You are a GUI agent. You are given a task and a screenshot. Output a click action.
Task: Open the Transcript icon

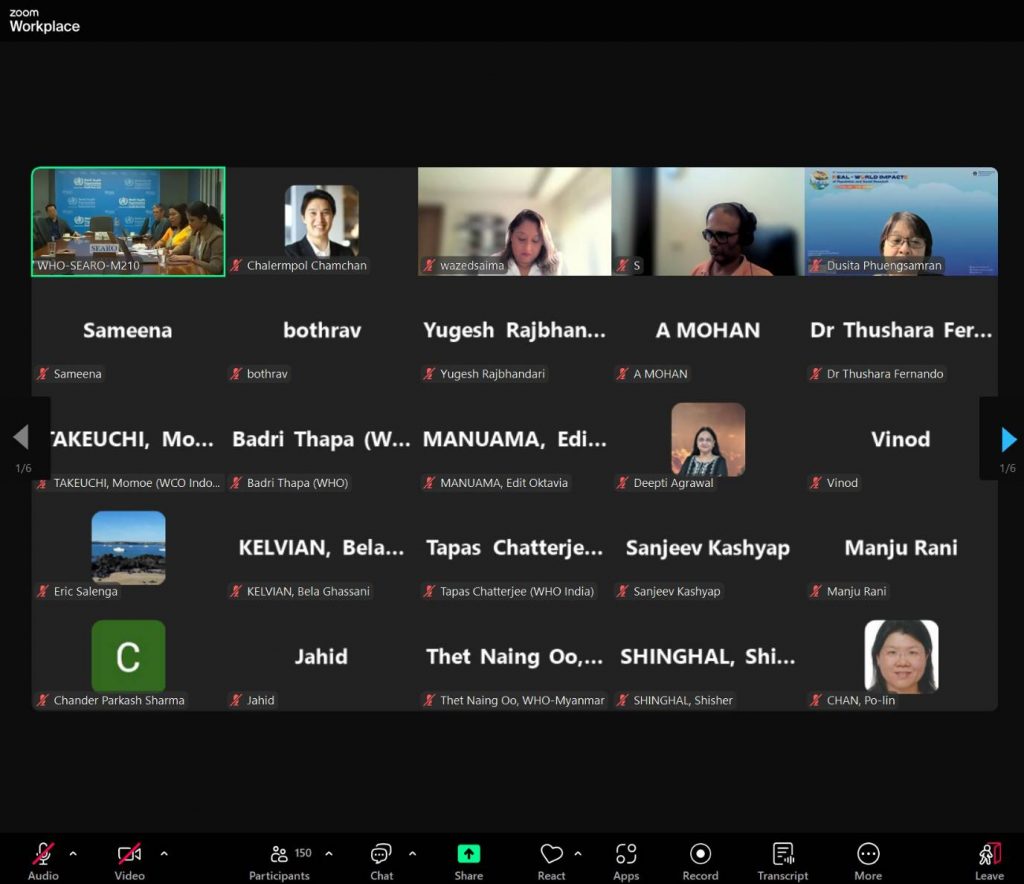click(782, 854)
